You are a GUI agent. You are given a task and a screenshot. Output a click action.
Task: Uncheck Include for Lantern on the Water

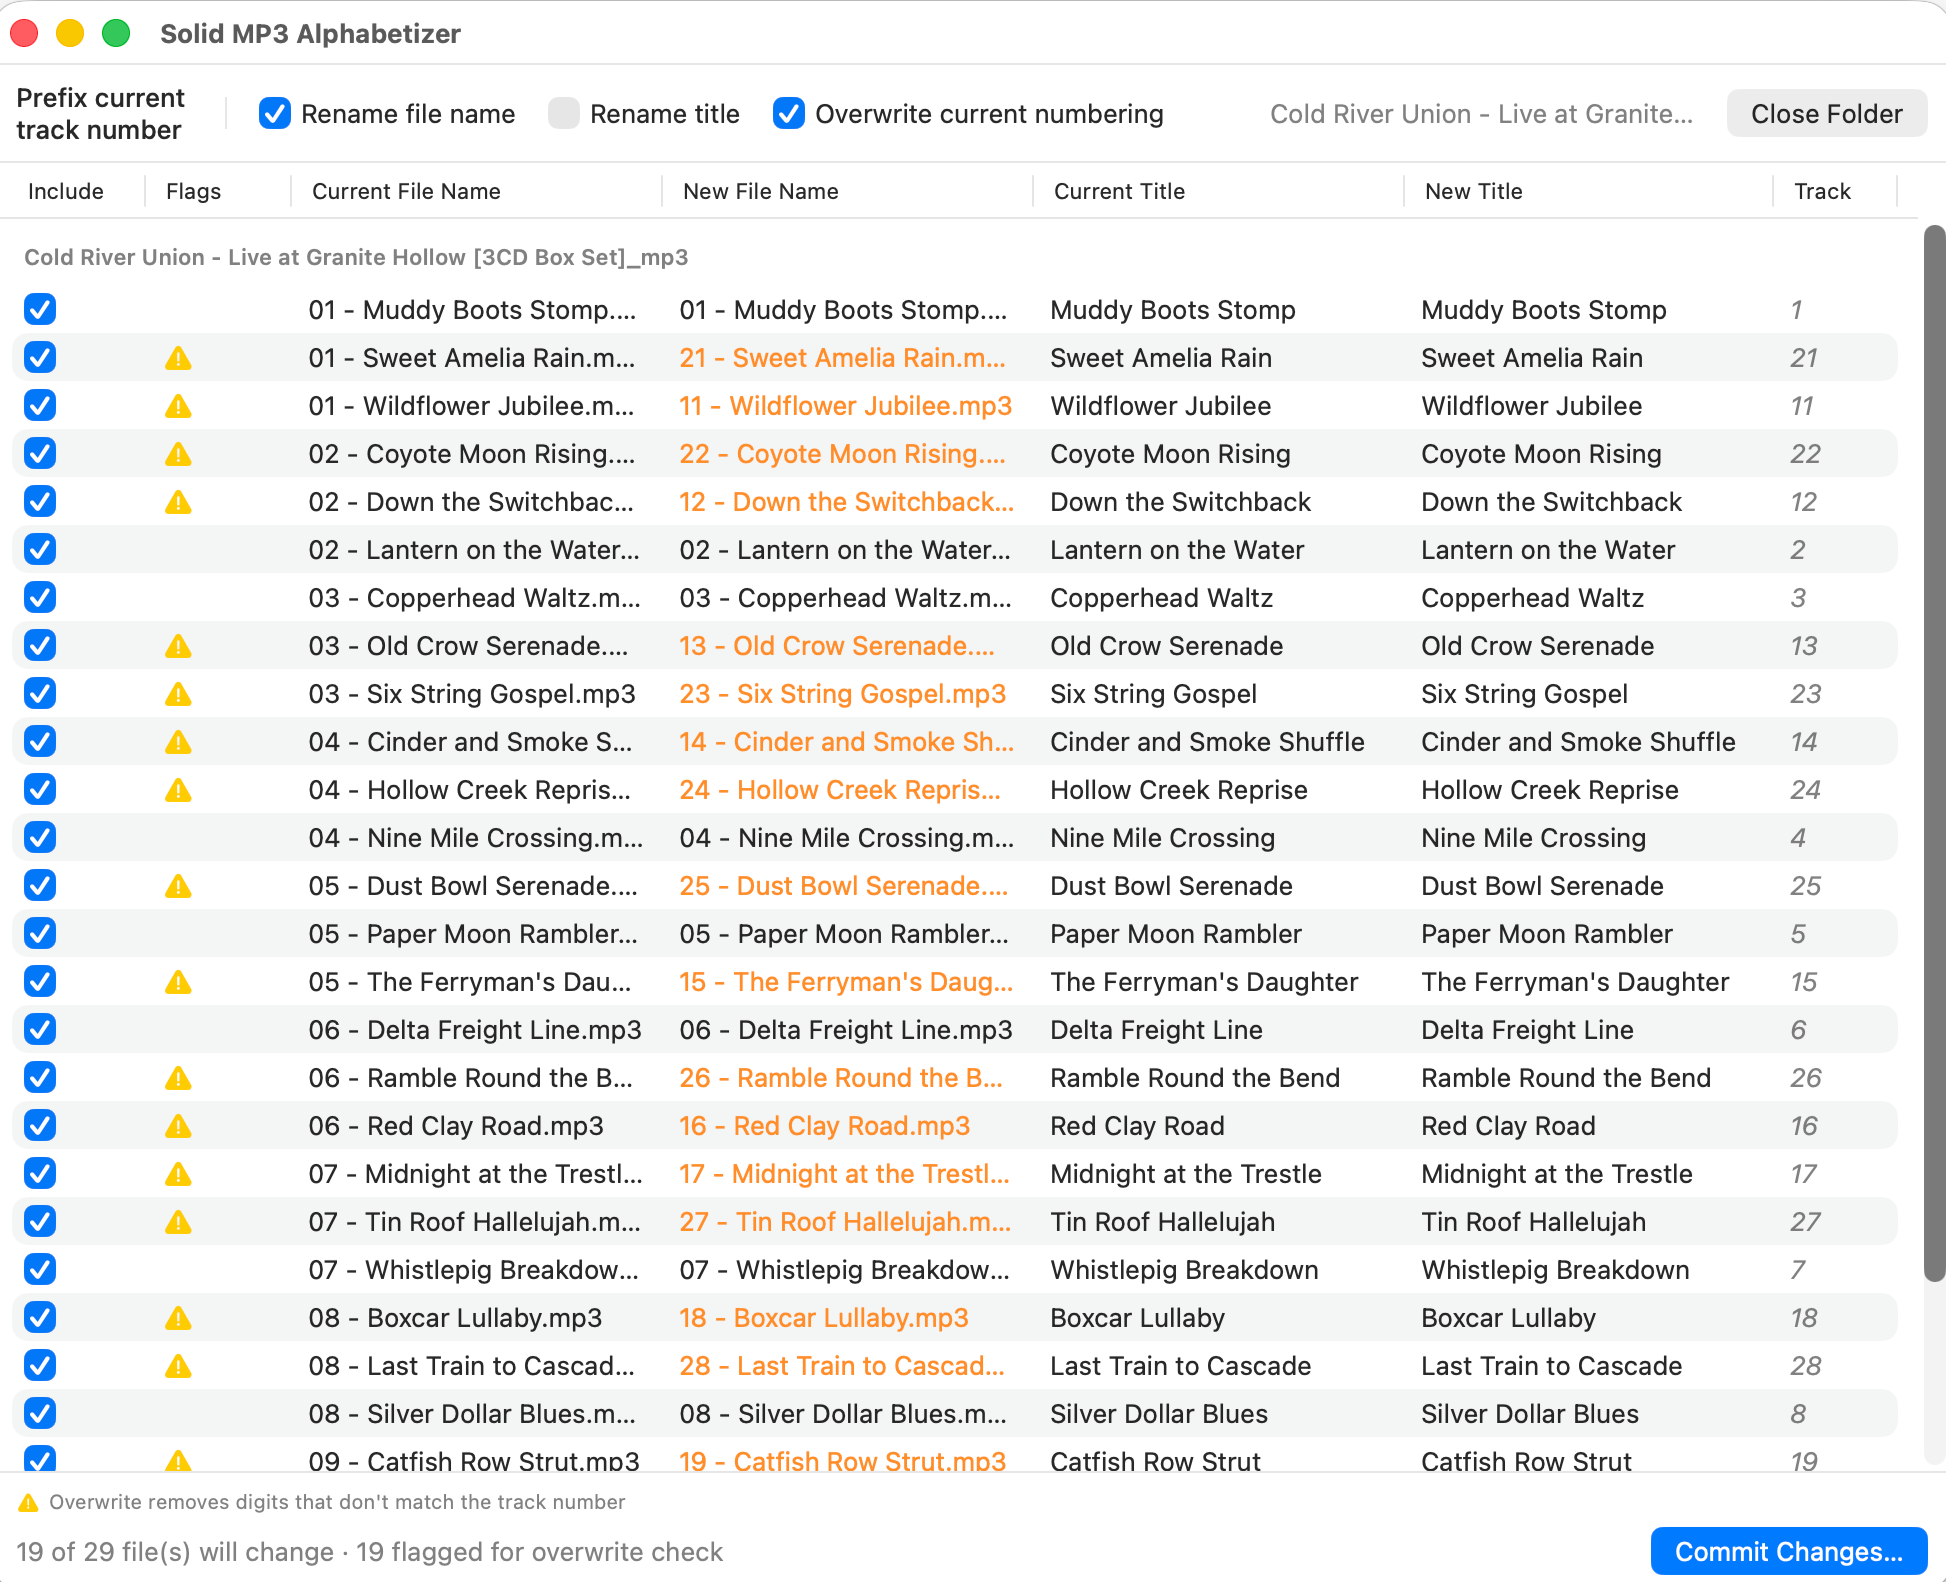pos(40,550)
